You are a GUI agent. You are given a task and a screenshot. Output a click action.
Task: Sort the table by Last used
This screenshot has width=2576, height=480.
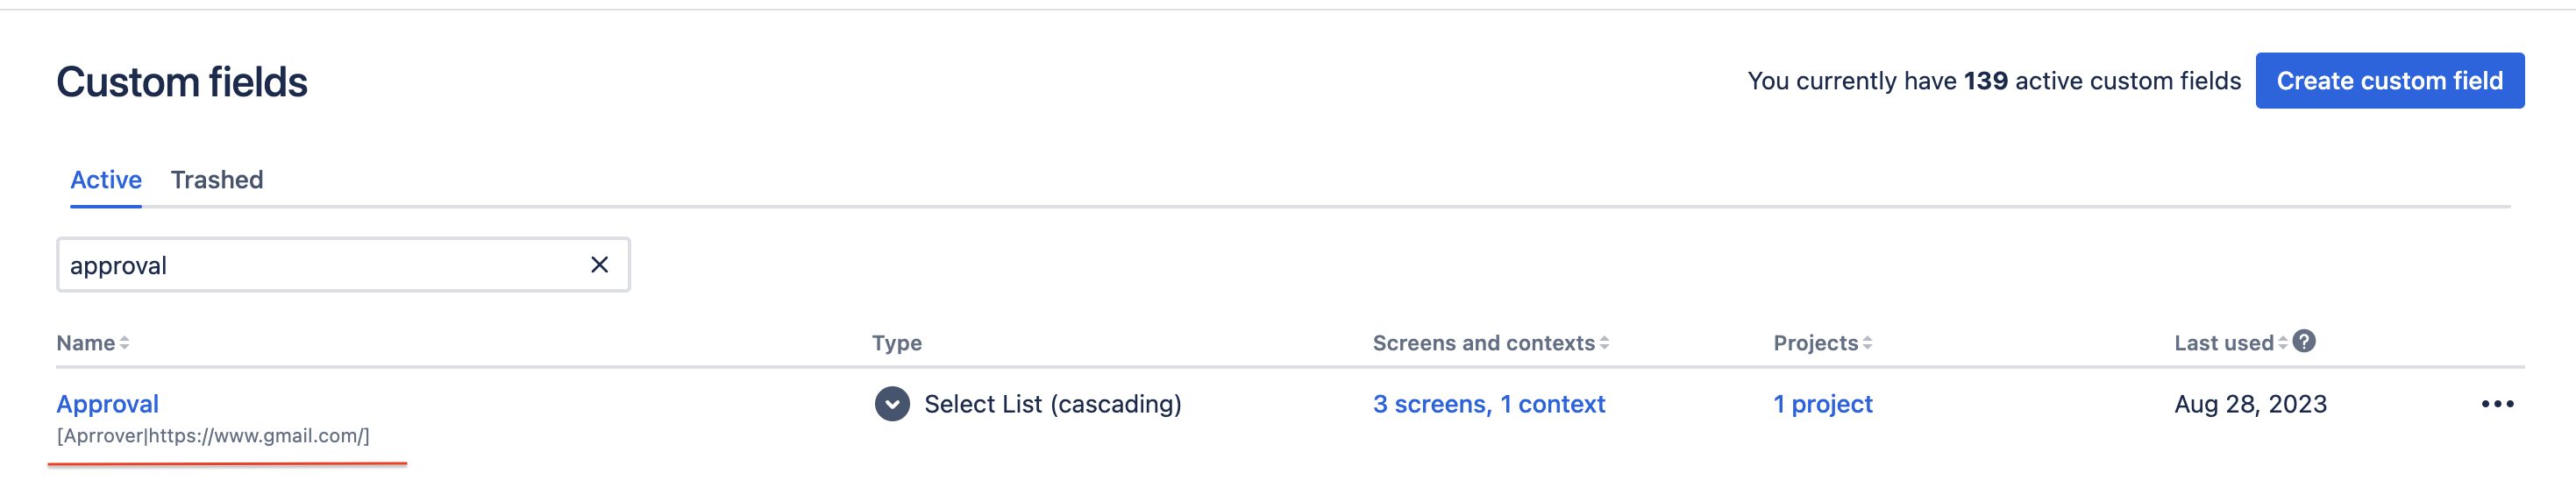pyautogui.click(x=2230, y=343)
